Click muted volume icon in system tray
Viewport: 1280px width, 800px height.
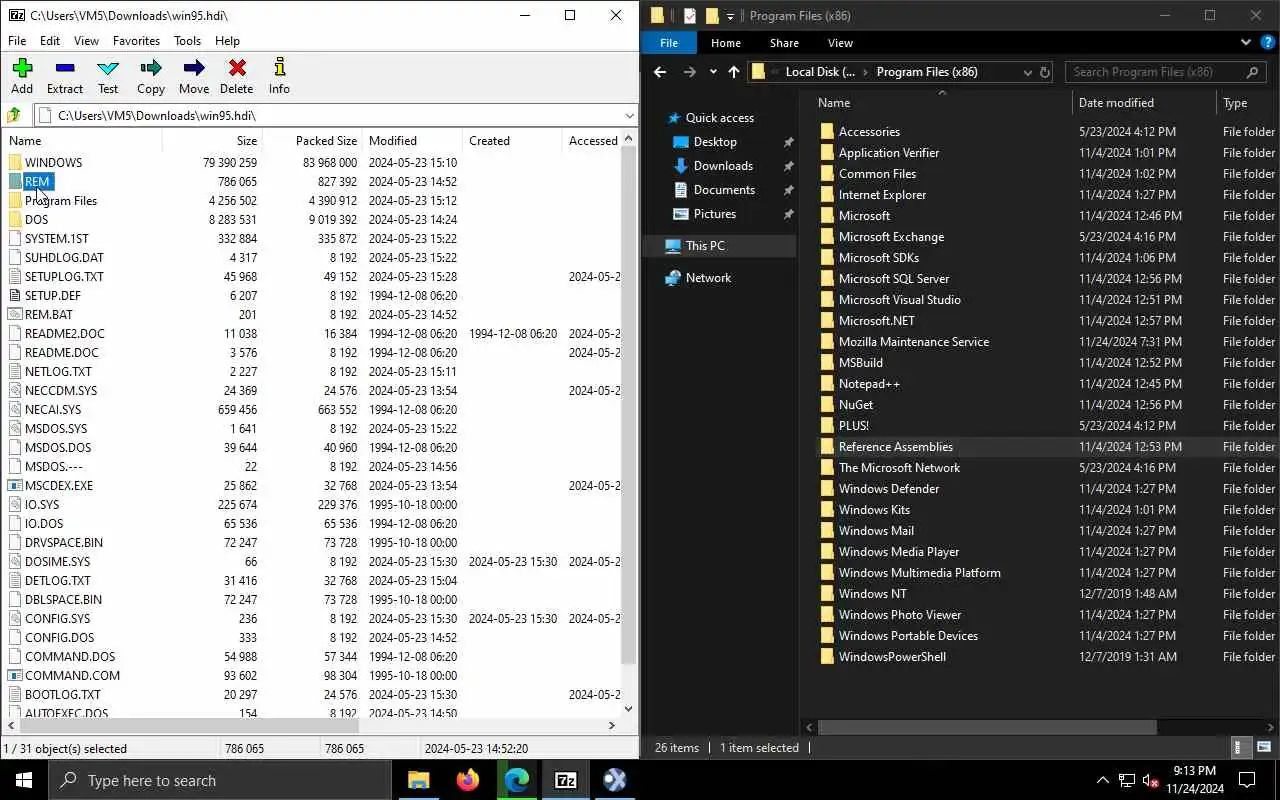click(1150, 780)
